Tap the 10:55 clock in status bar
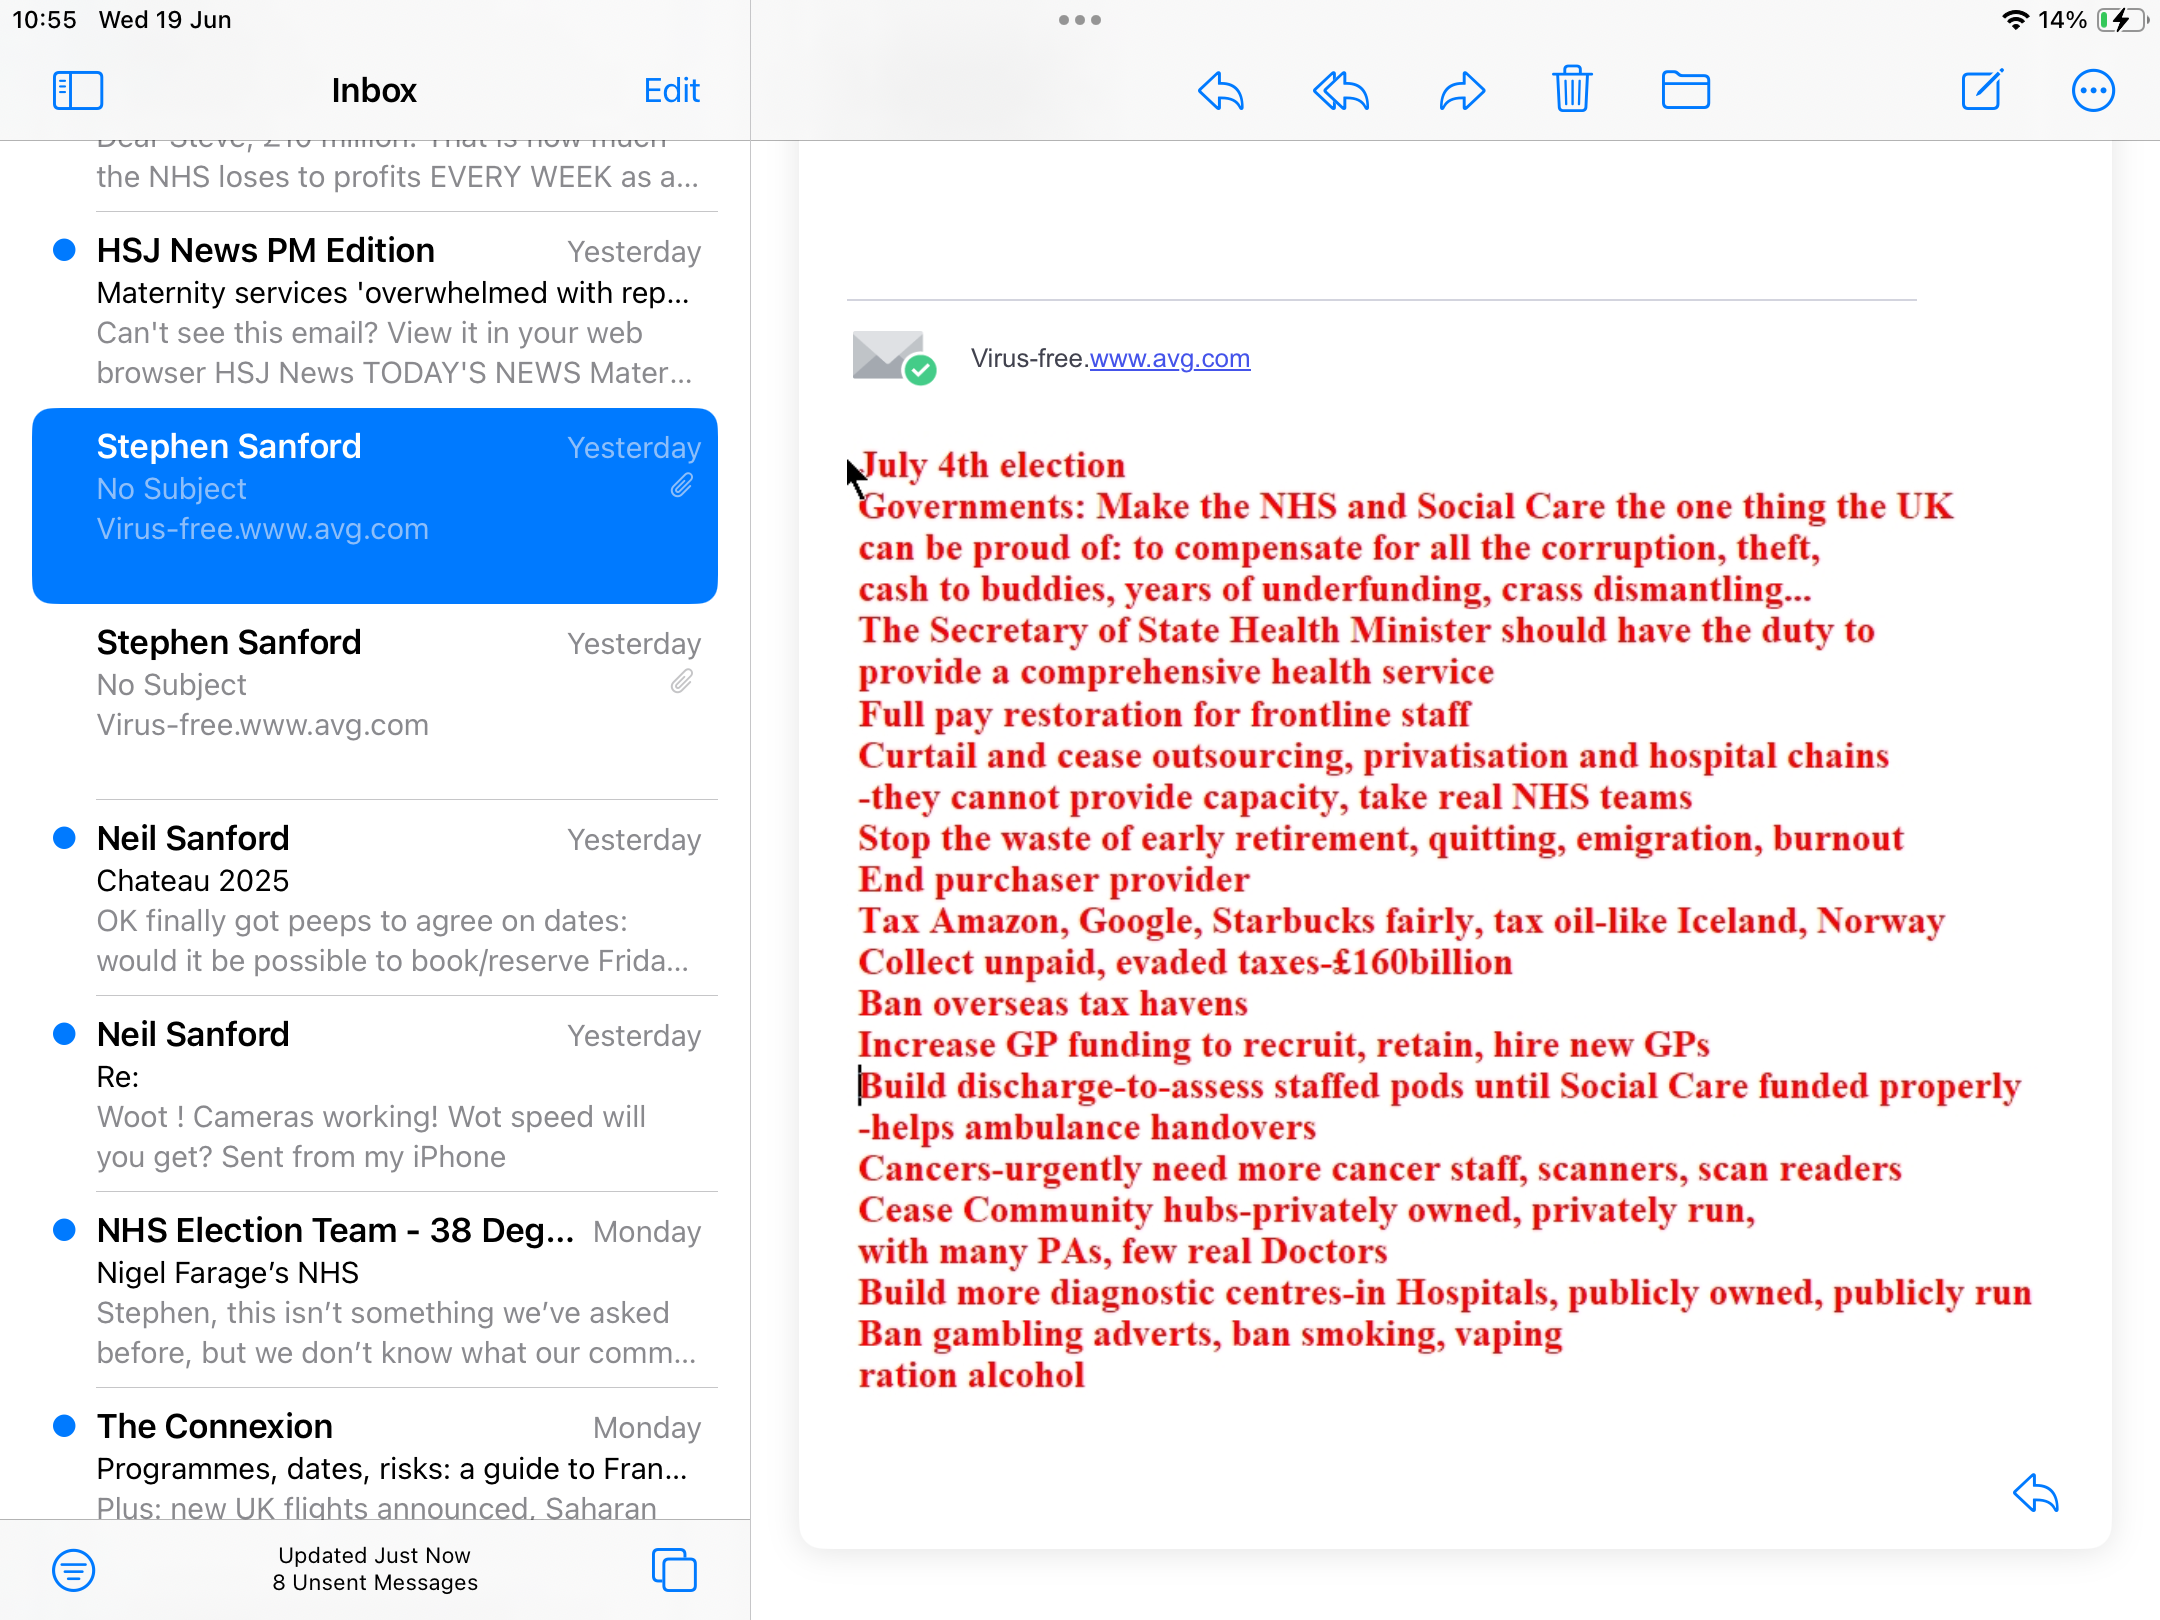 [44, 20]
